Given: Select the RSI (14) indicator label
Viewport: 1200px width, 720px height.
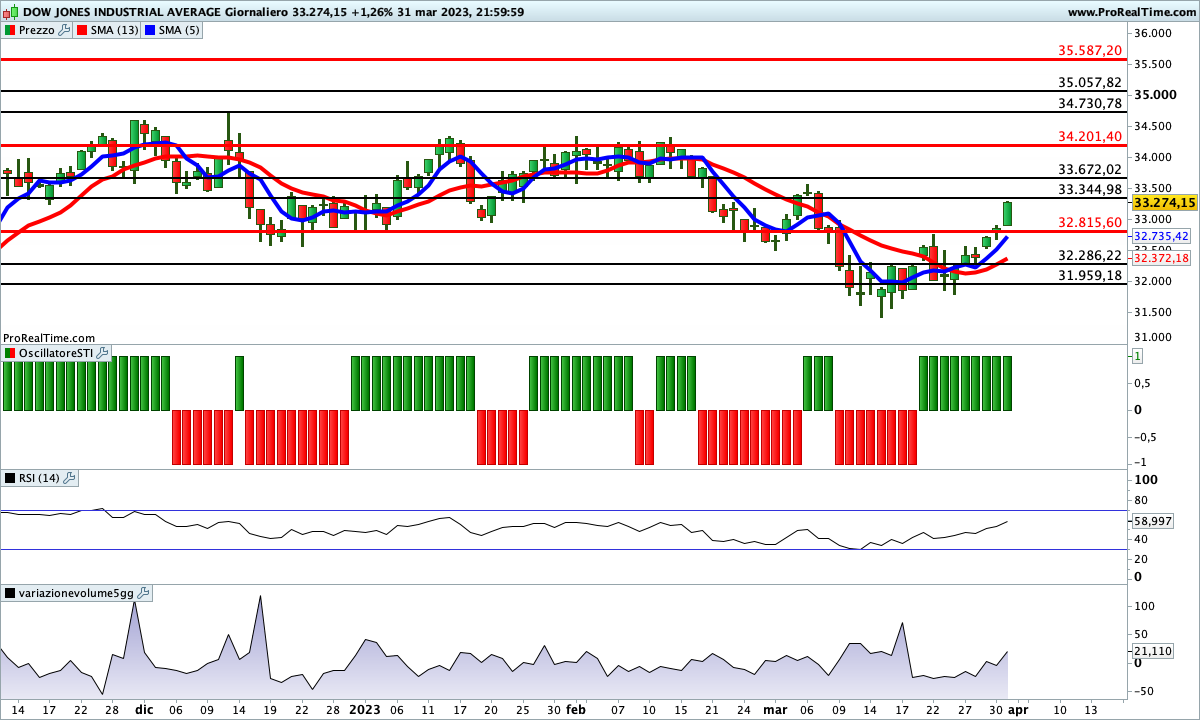Looking at the screenshot, I should [x=40, y=478].
